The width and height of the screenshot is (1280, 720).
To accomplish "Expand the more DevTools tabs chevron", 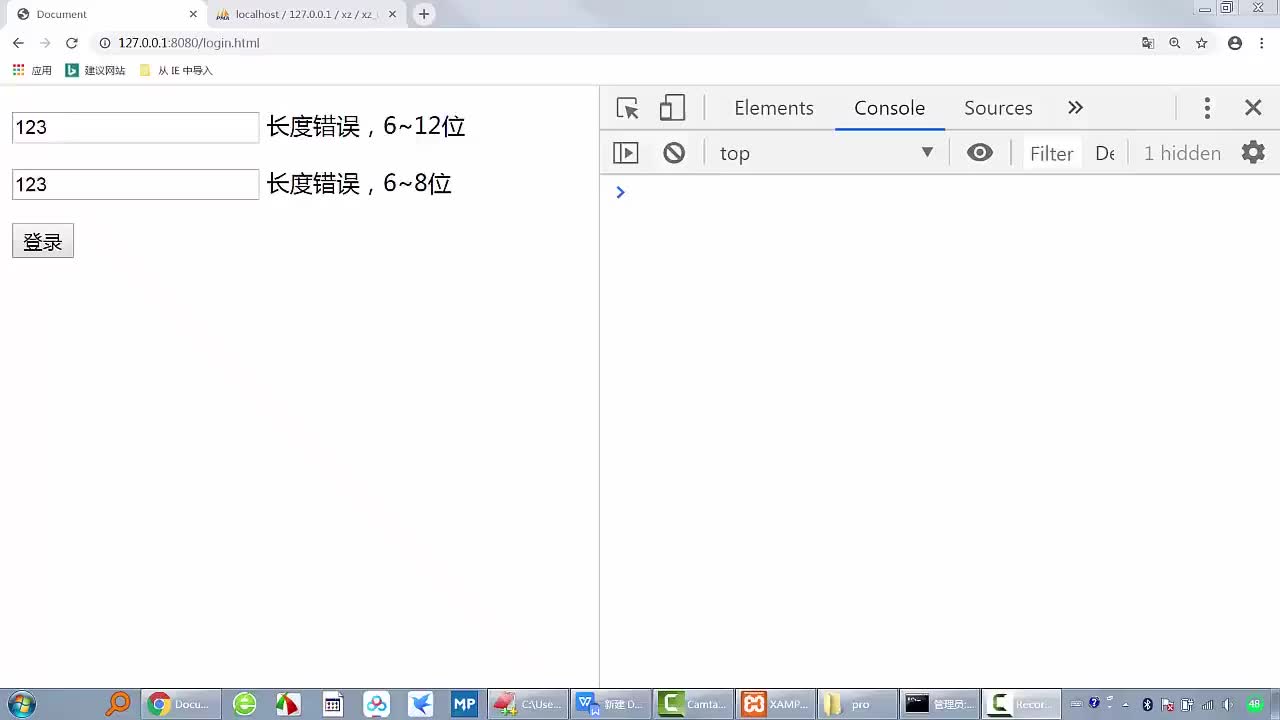I will click(x=1075, y=108).
